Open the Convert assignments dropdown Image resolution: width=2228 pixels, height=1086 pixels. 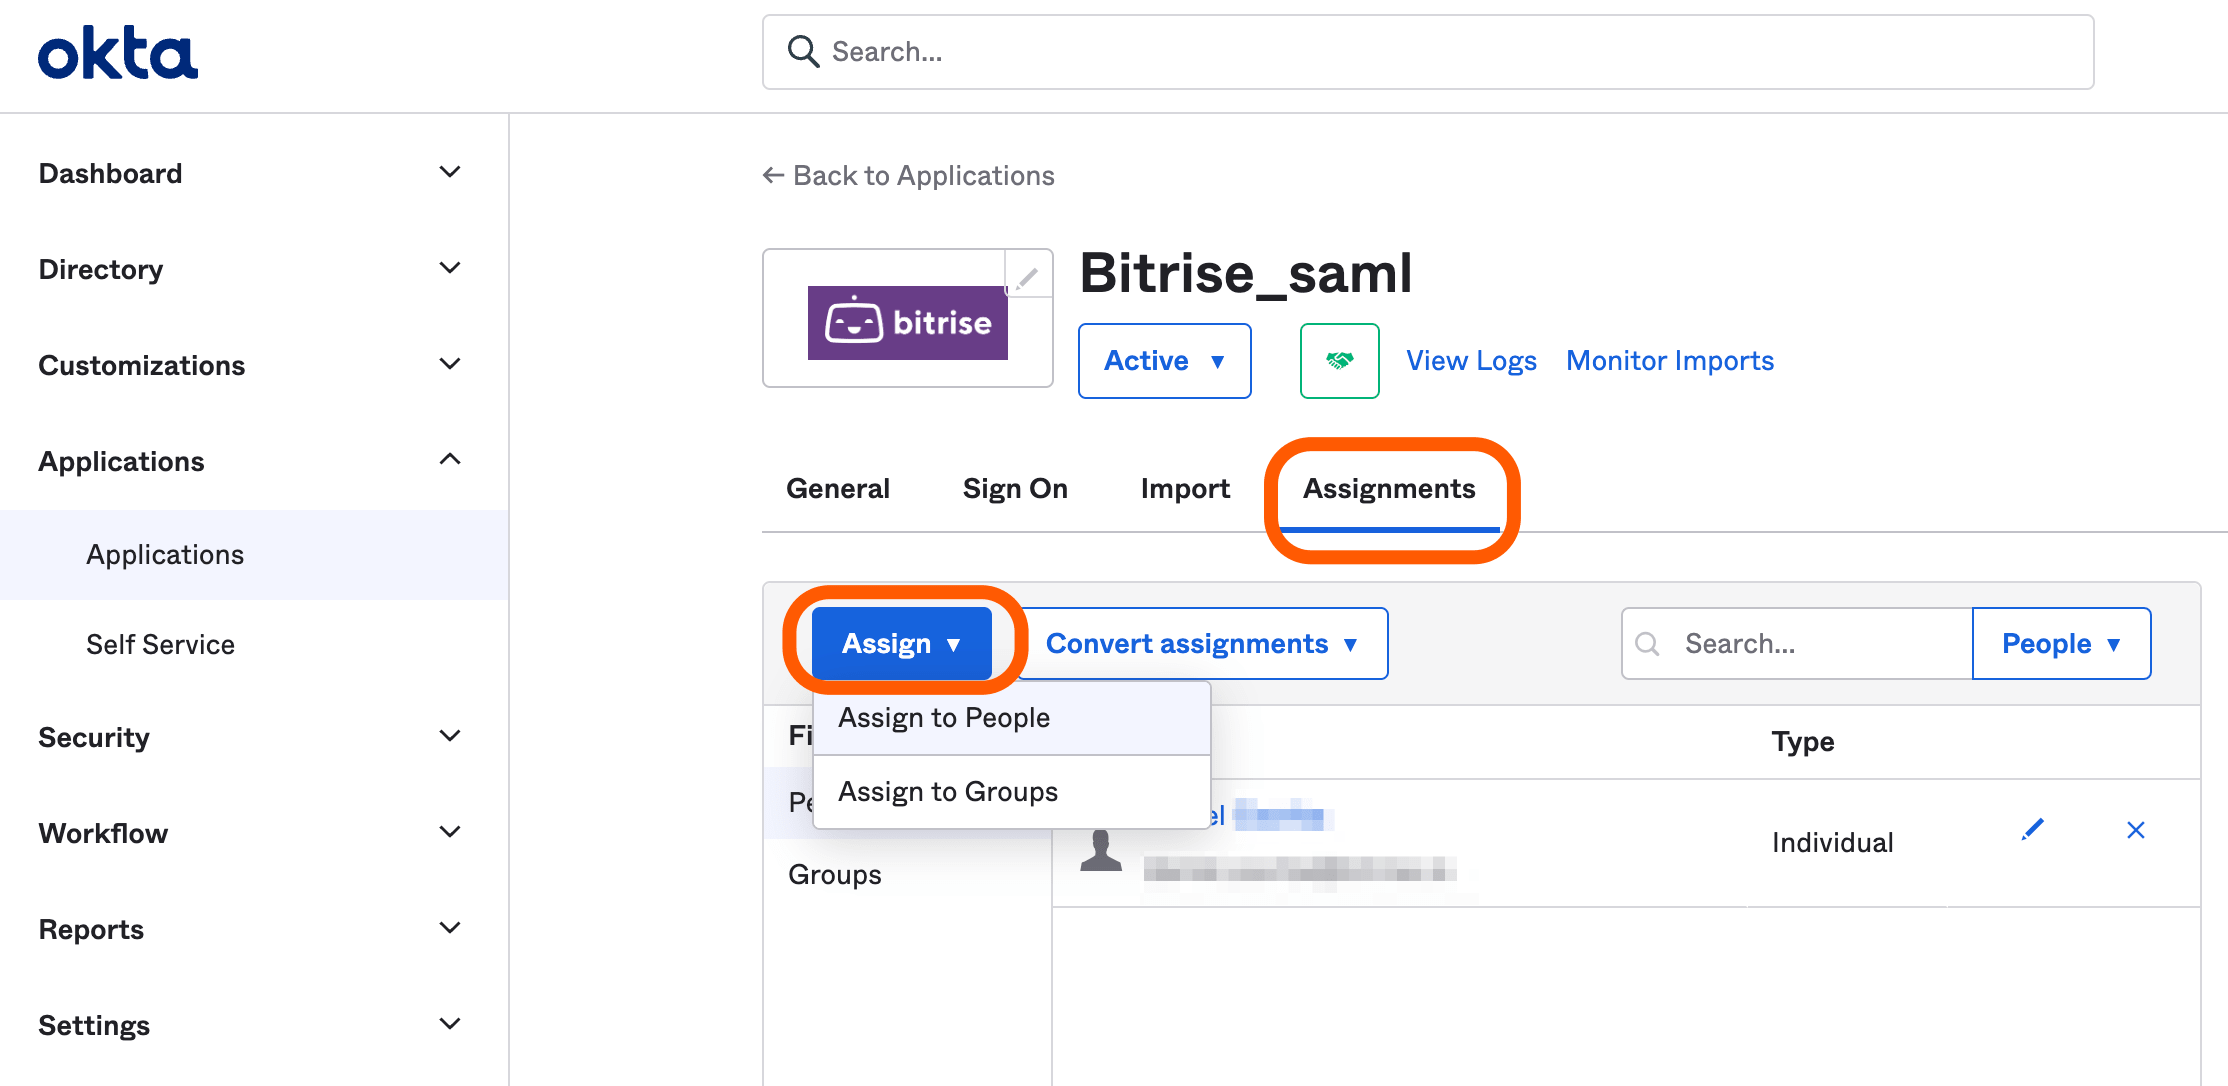[x=1201, y=644]
